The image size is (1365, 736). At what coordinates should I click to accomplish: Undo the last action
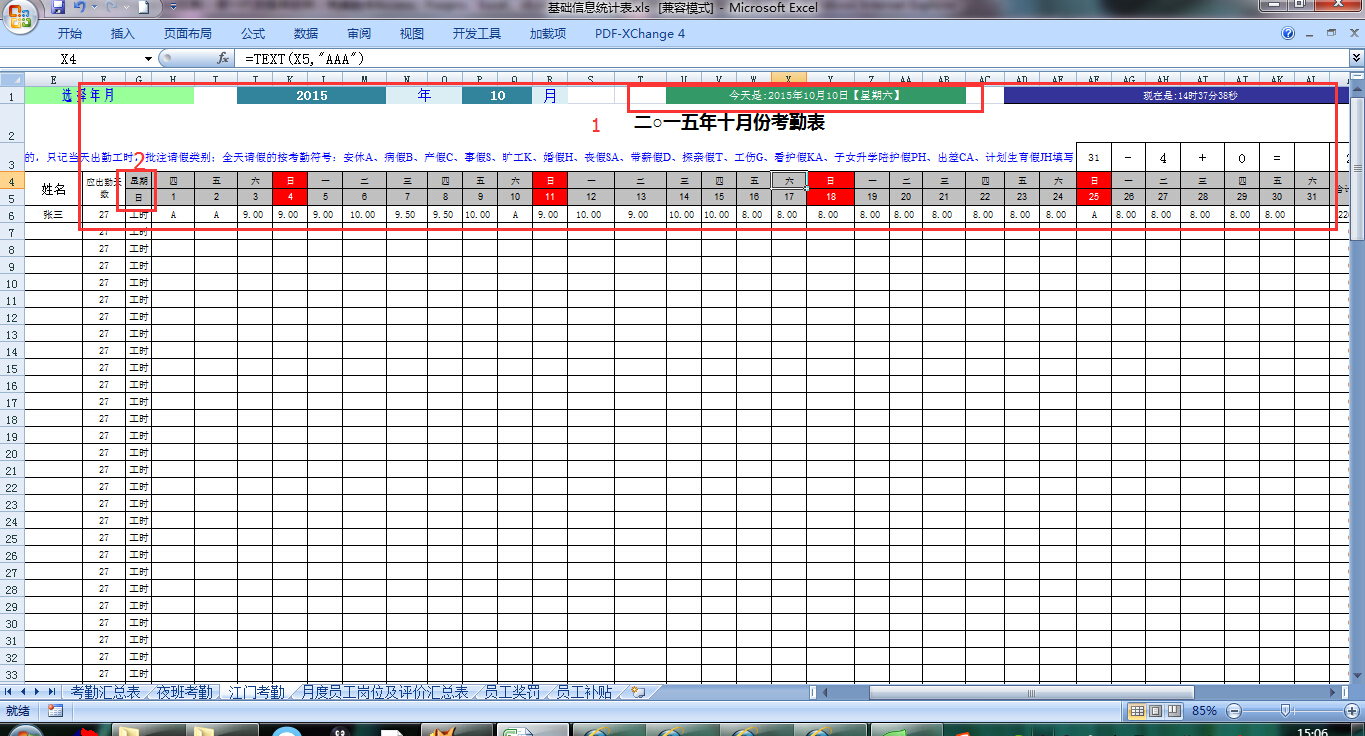(80, 8)
